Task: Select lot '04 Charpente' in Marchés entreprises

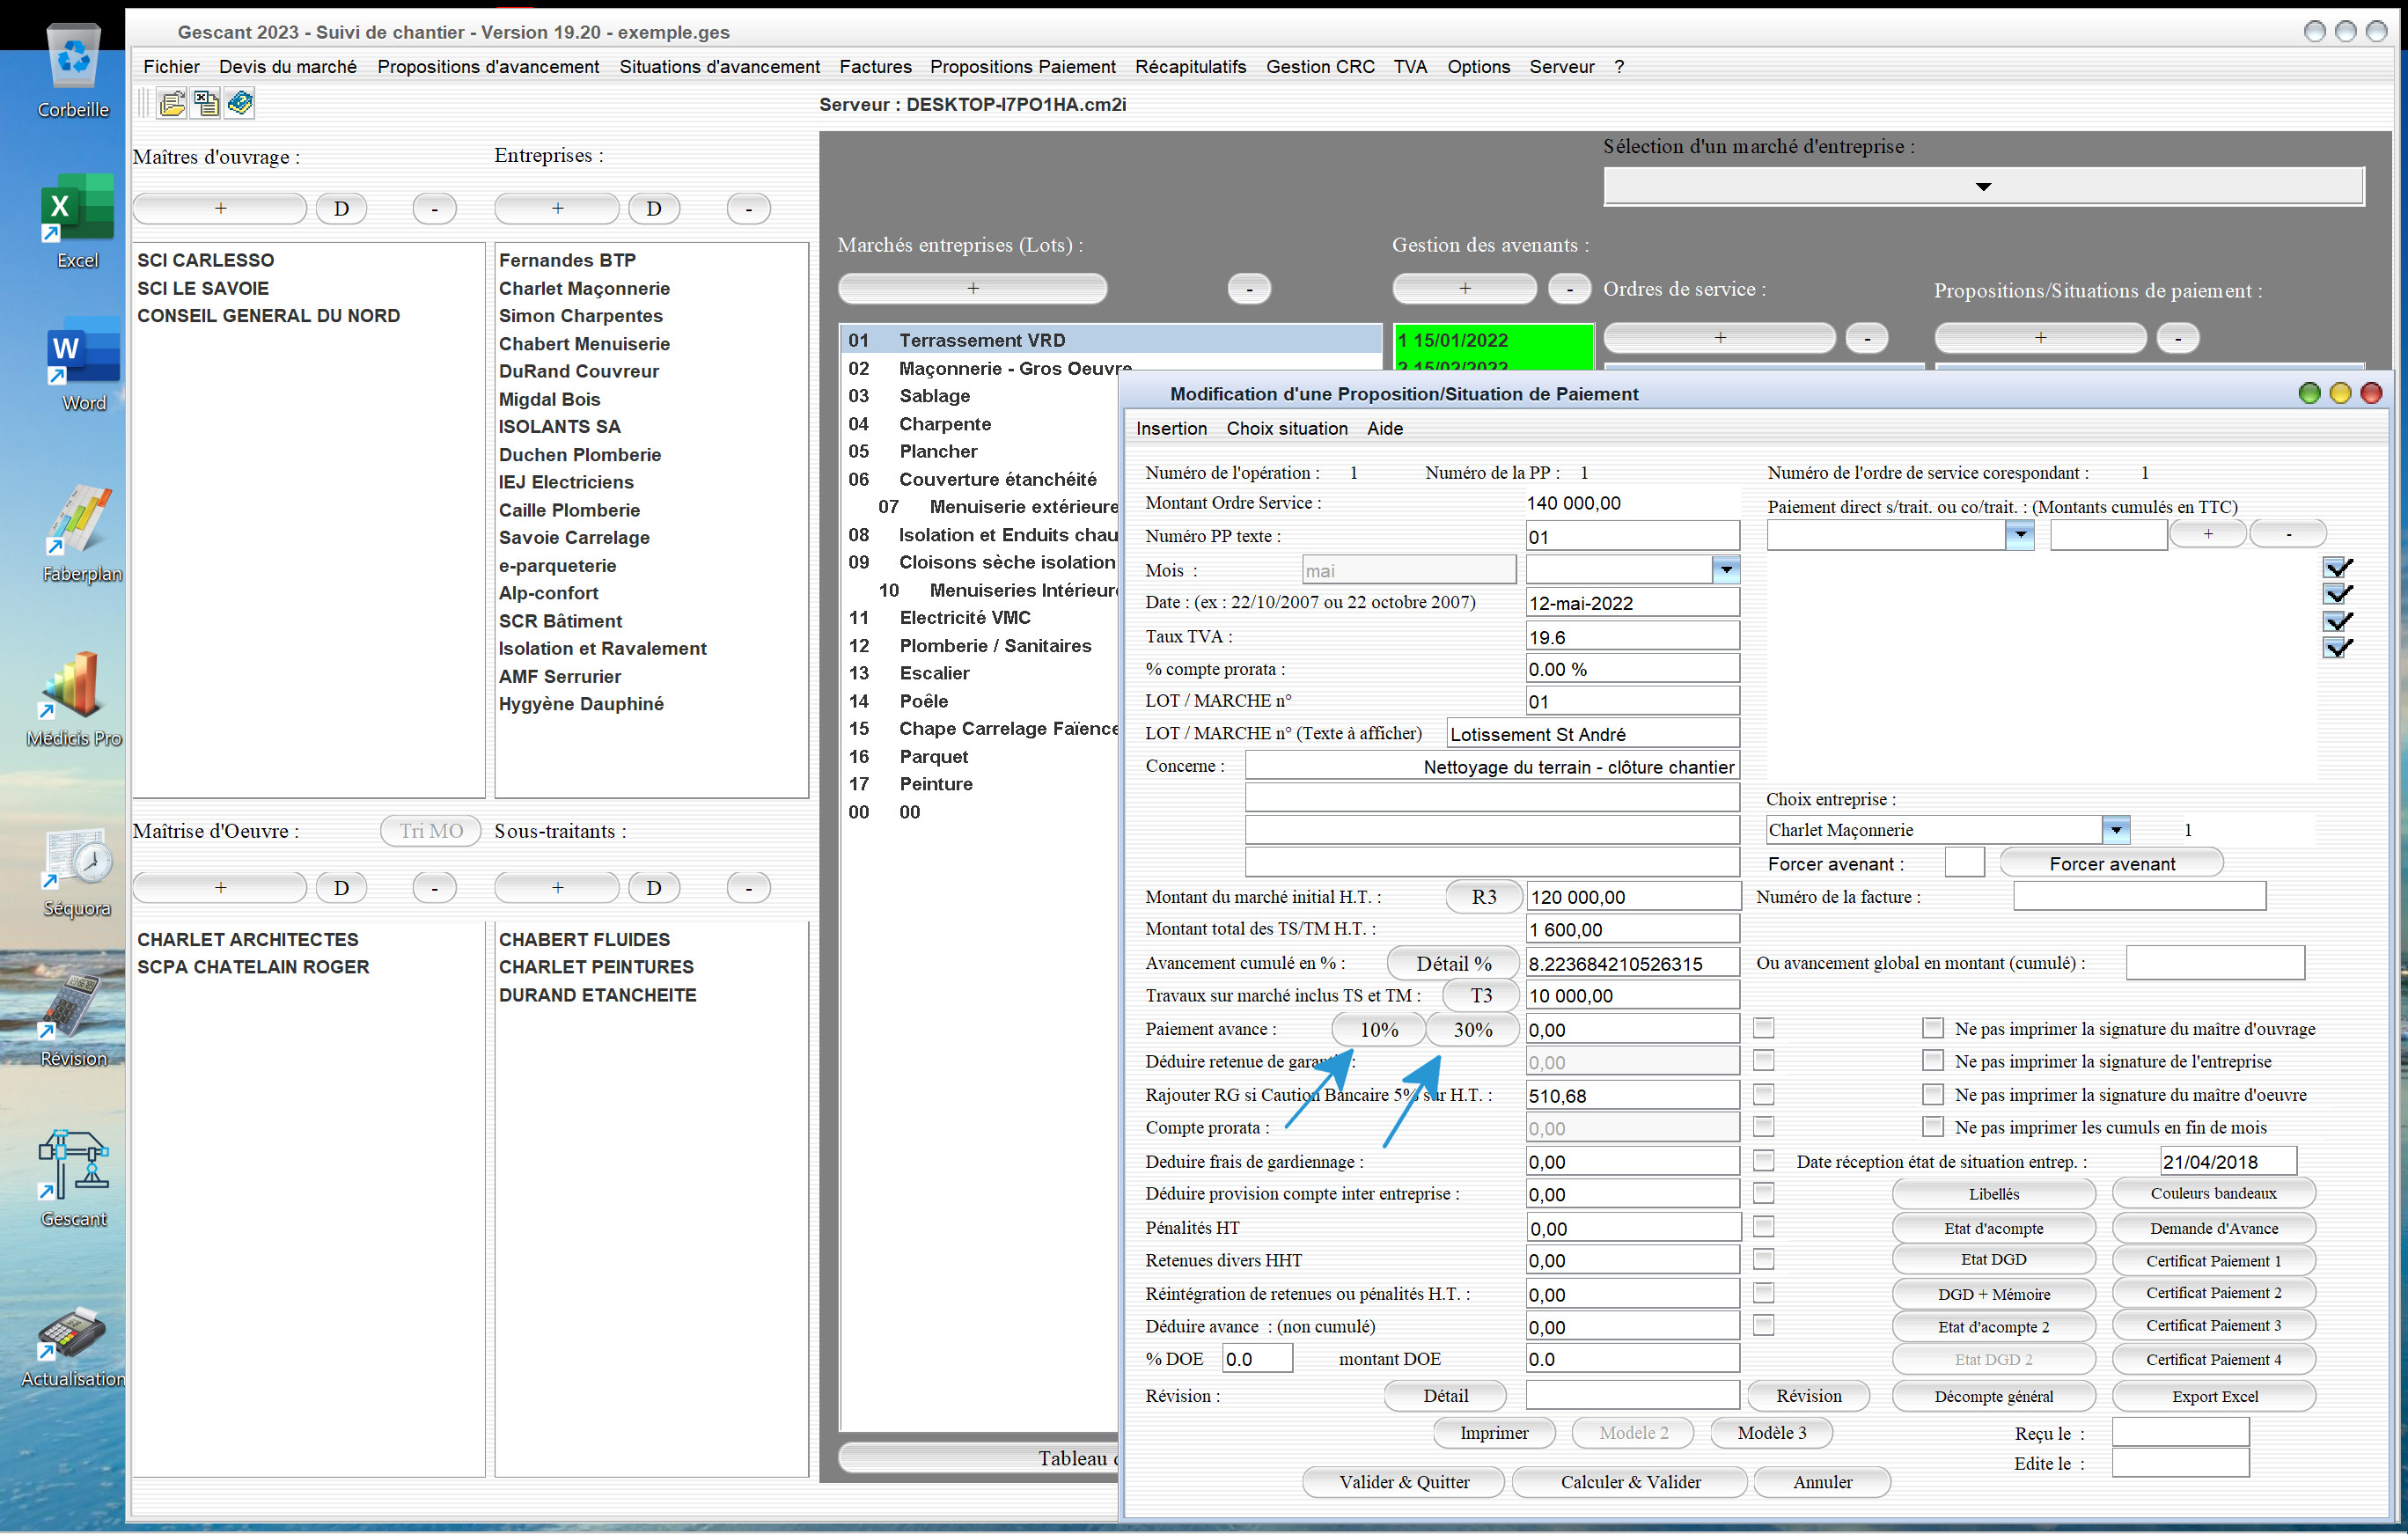Action: click(x=980, y=424)
